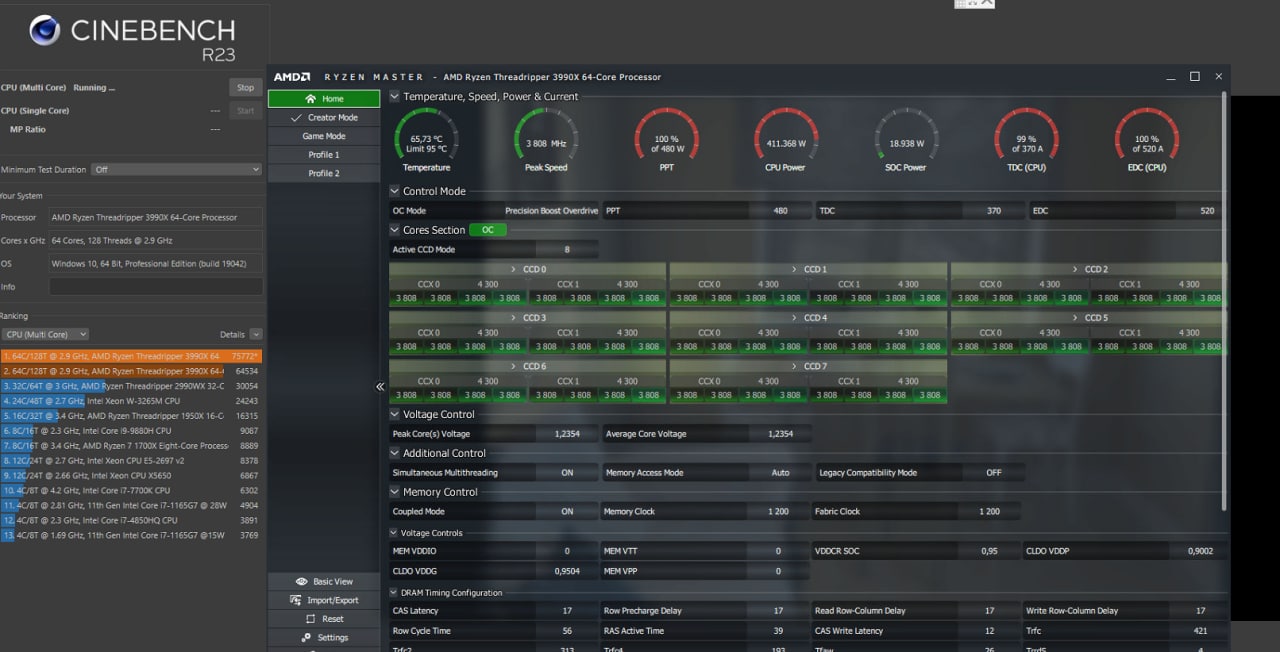Image resolution: width=1280 pixels, height=652 pixels.
Task: Click the Active CCD Mode value 8
Action: point(567,250)
